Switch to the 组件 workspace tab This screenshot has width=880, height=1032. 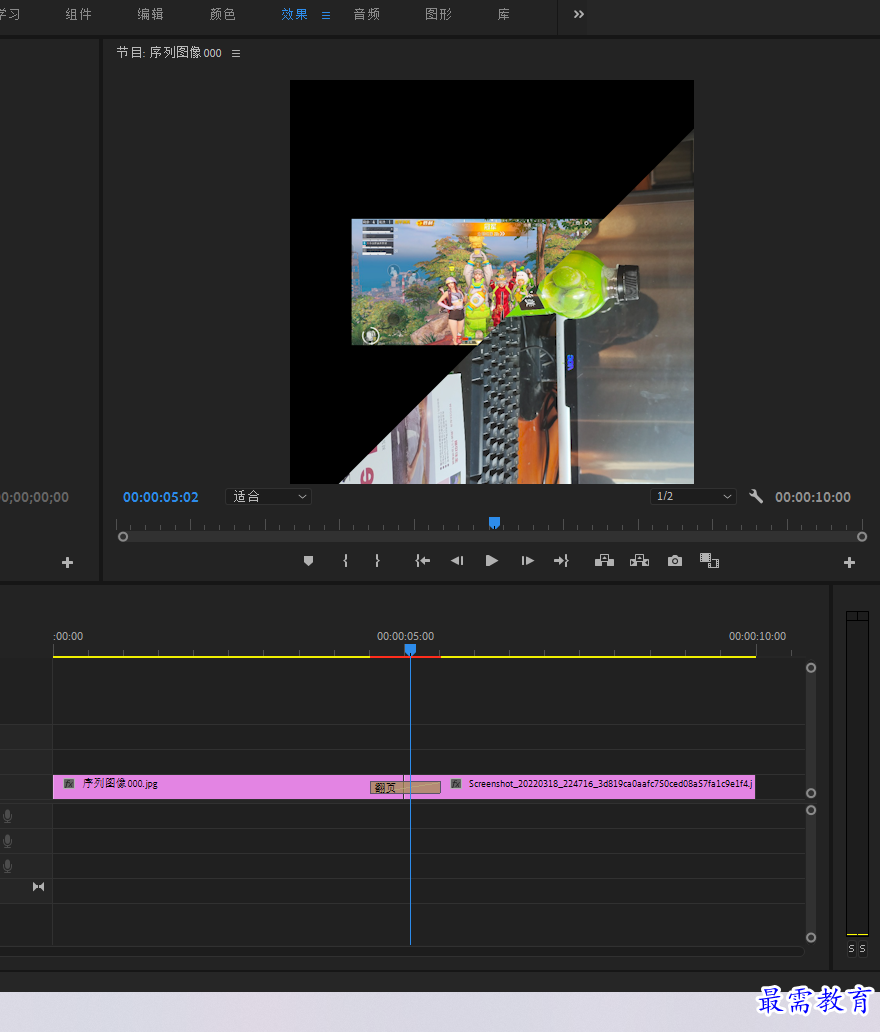tap(78, 14)
